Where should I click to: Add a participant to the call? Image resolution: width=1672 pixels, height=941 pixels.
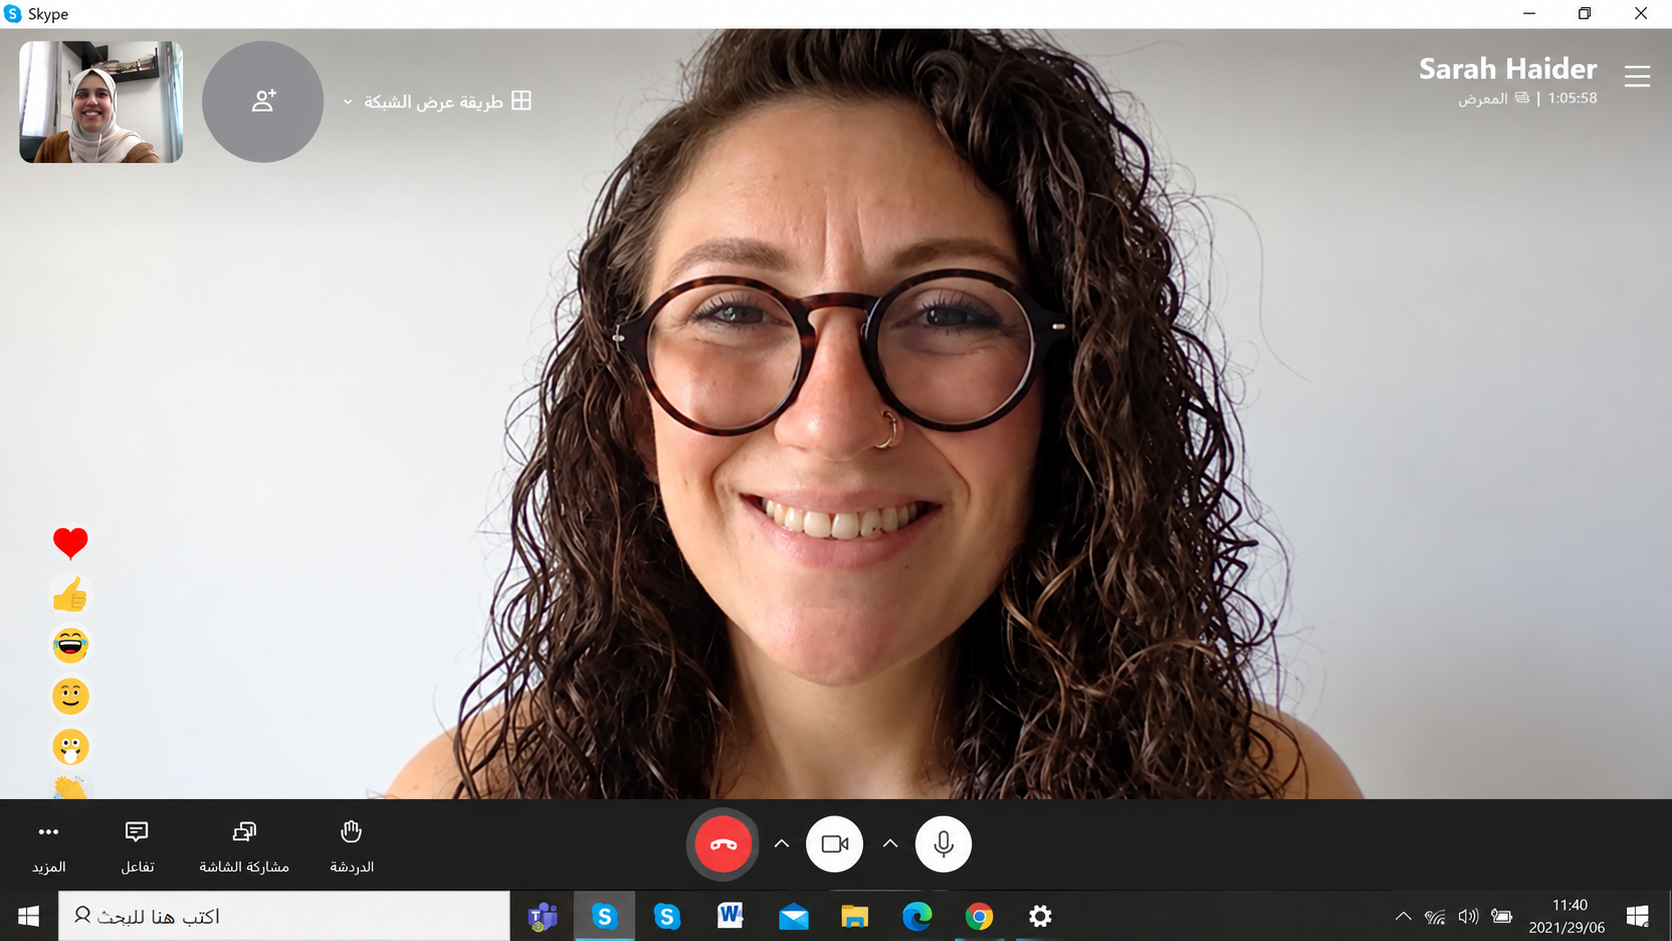[263, 101]
